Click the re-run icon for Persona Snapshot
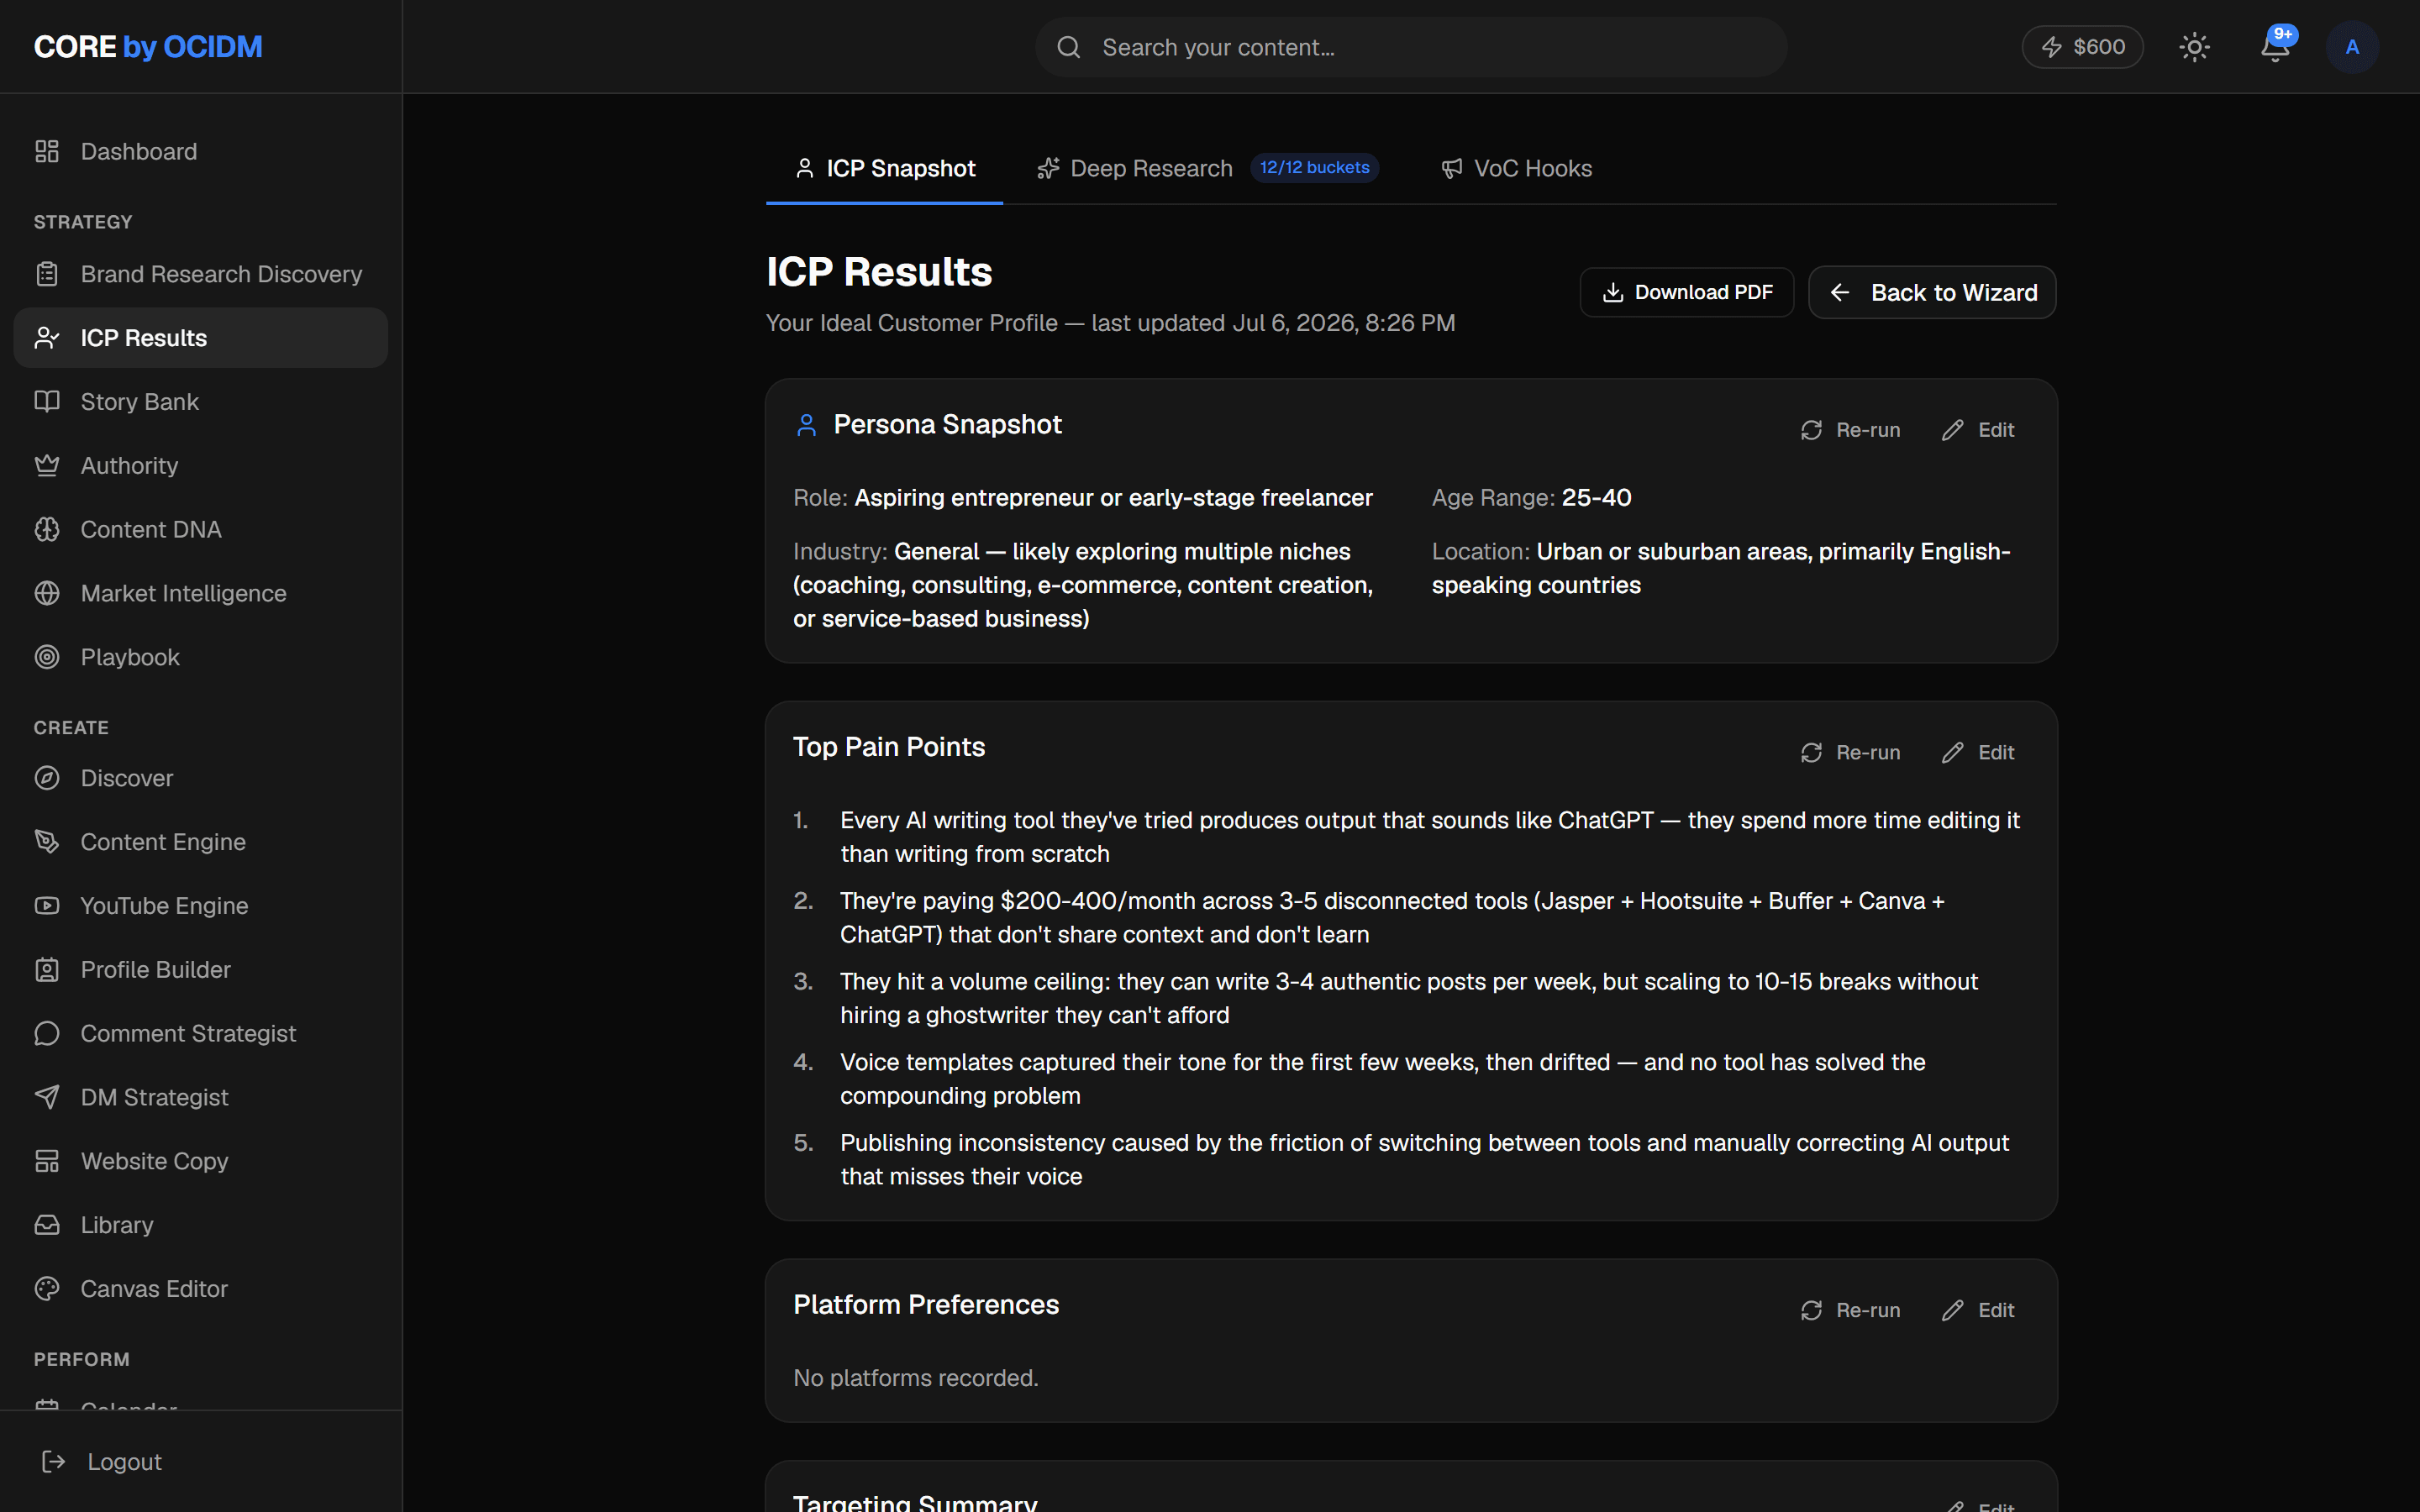Image resolution: width=2420 pixels, height=1512 pixels. 1812,430
